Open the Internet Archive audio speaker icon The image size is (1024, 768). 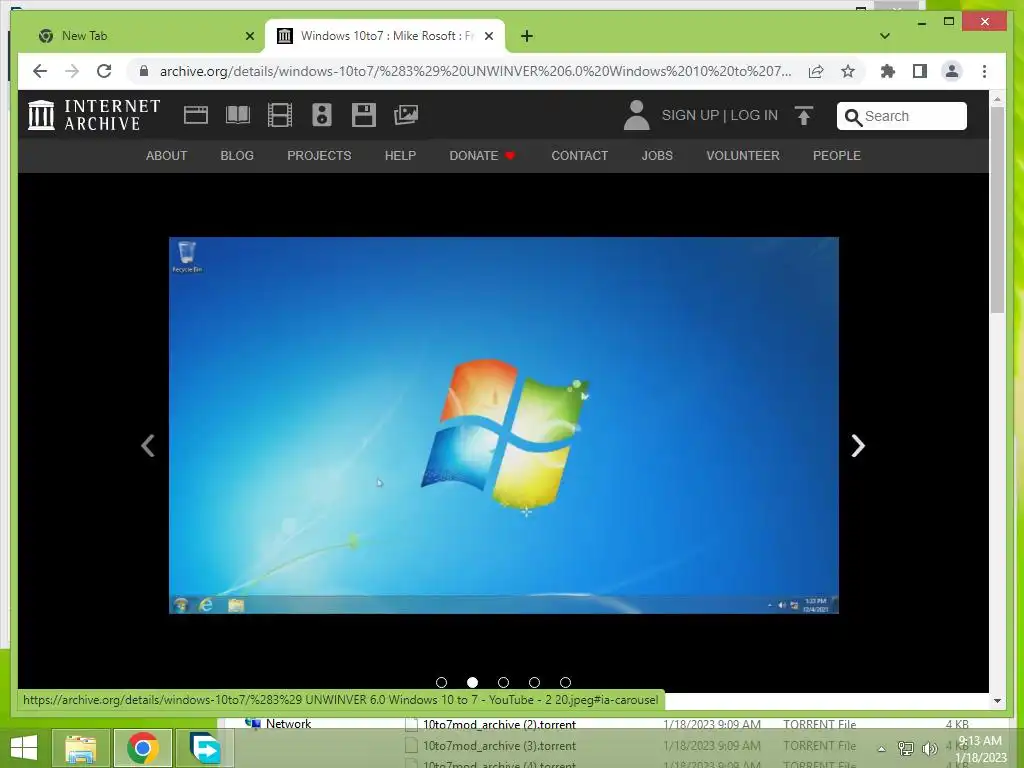(x=321, y=115)
